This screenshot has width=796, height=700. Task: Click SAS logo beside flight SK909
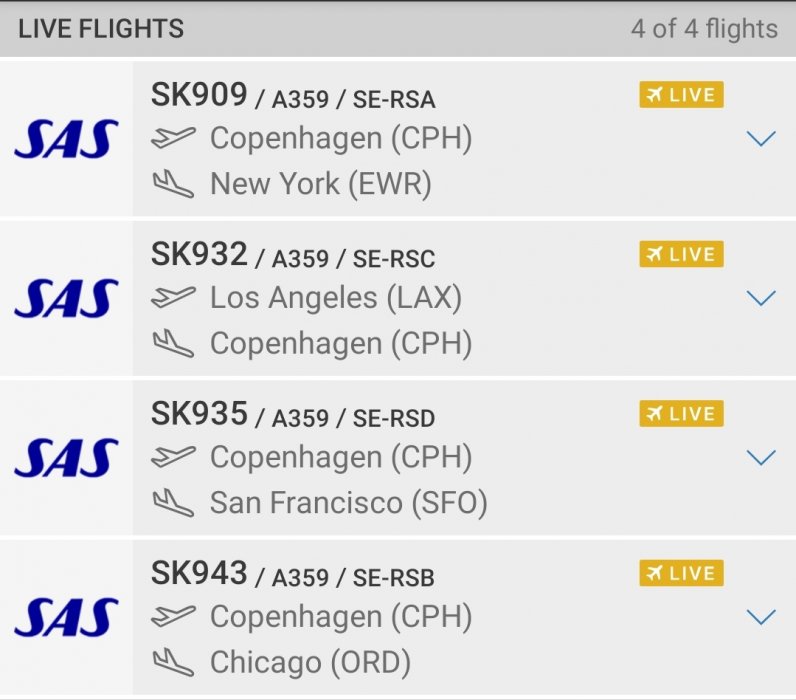[x=66, y=139]
